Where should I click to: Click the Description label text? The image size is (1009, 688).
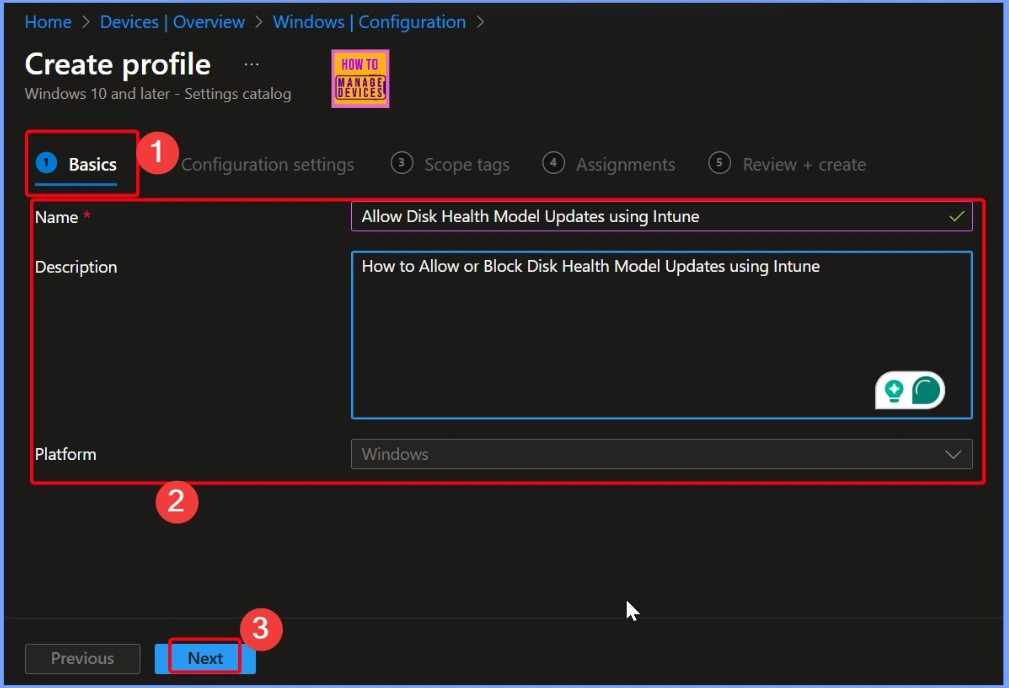(x=76, y=267)
